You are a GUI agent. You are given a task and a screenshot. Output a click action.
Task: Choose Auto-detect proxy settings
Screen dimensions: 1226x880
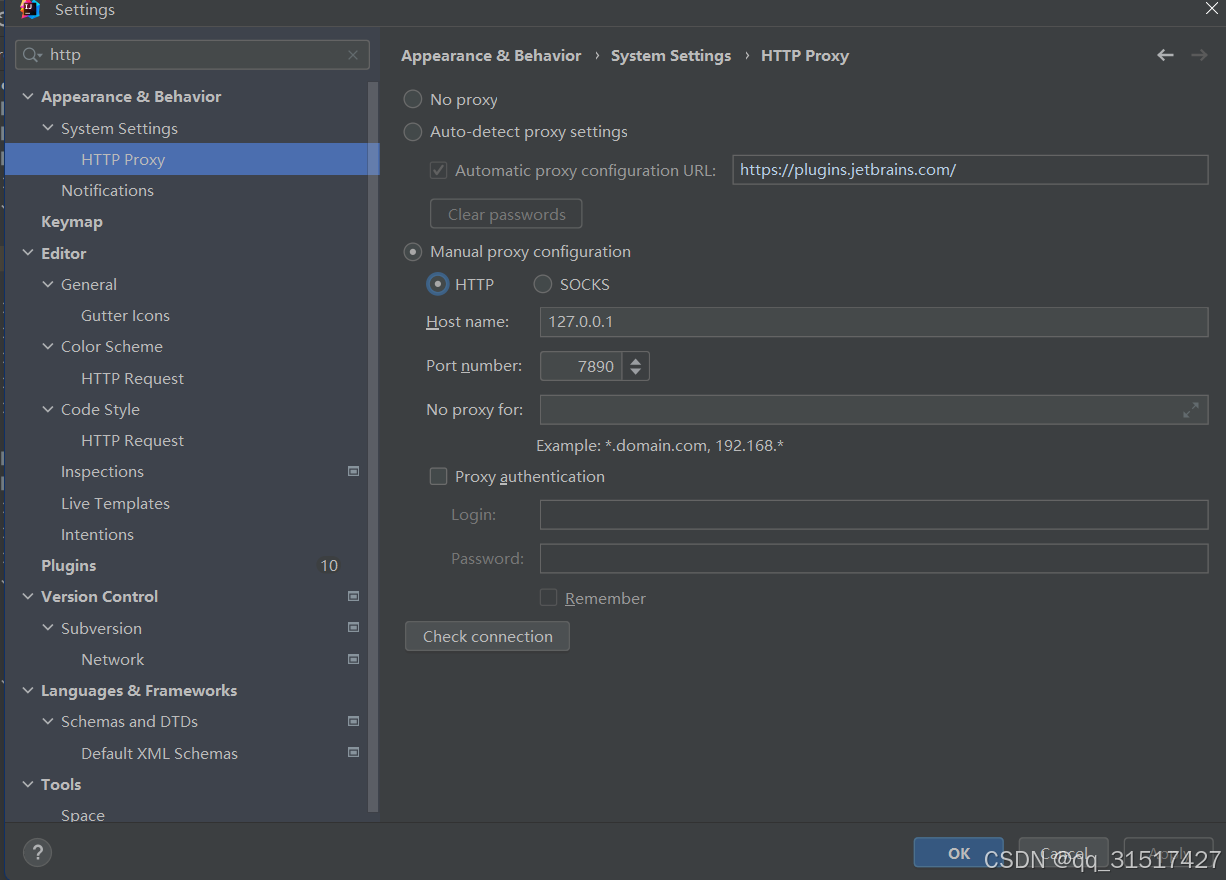coord(413,131)
